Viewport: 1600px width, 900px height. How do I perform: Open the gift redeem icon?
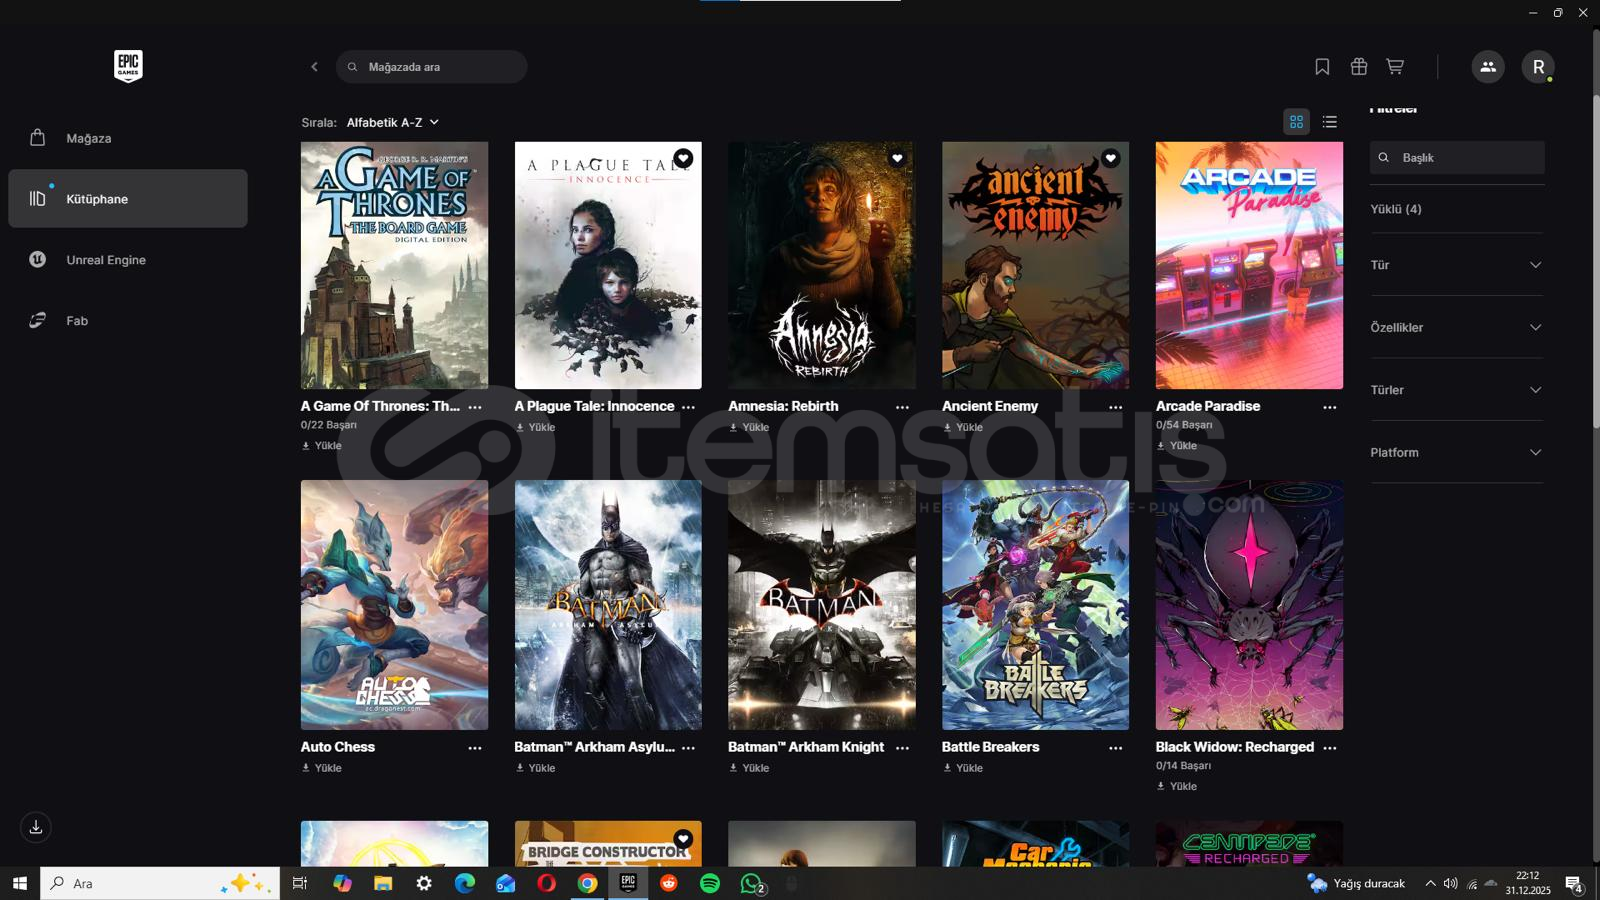click(x=1358, y=67)
